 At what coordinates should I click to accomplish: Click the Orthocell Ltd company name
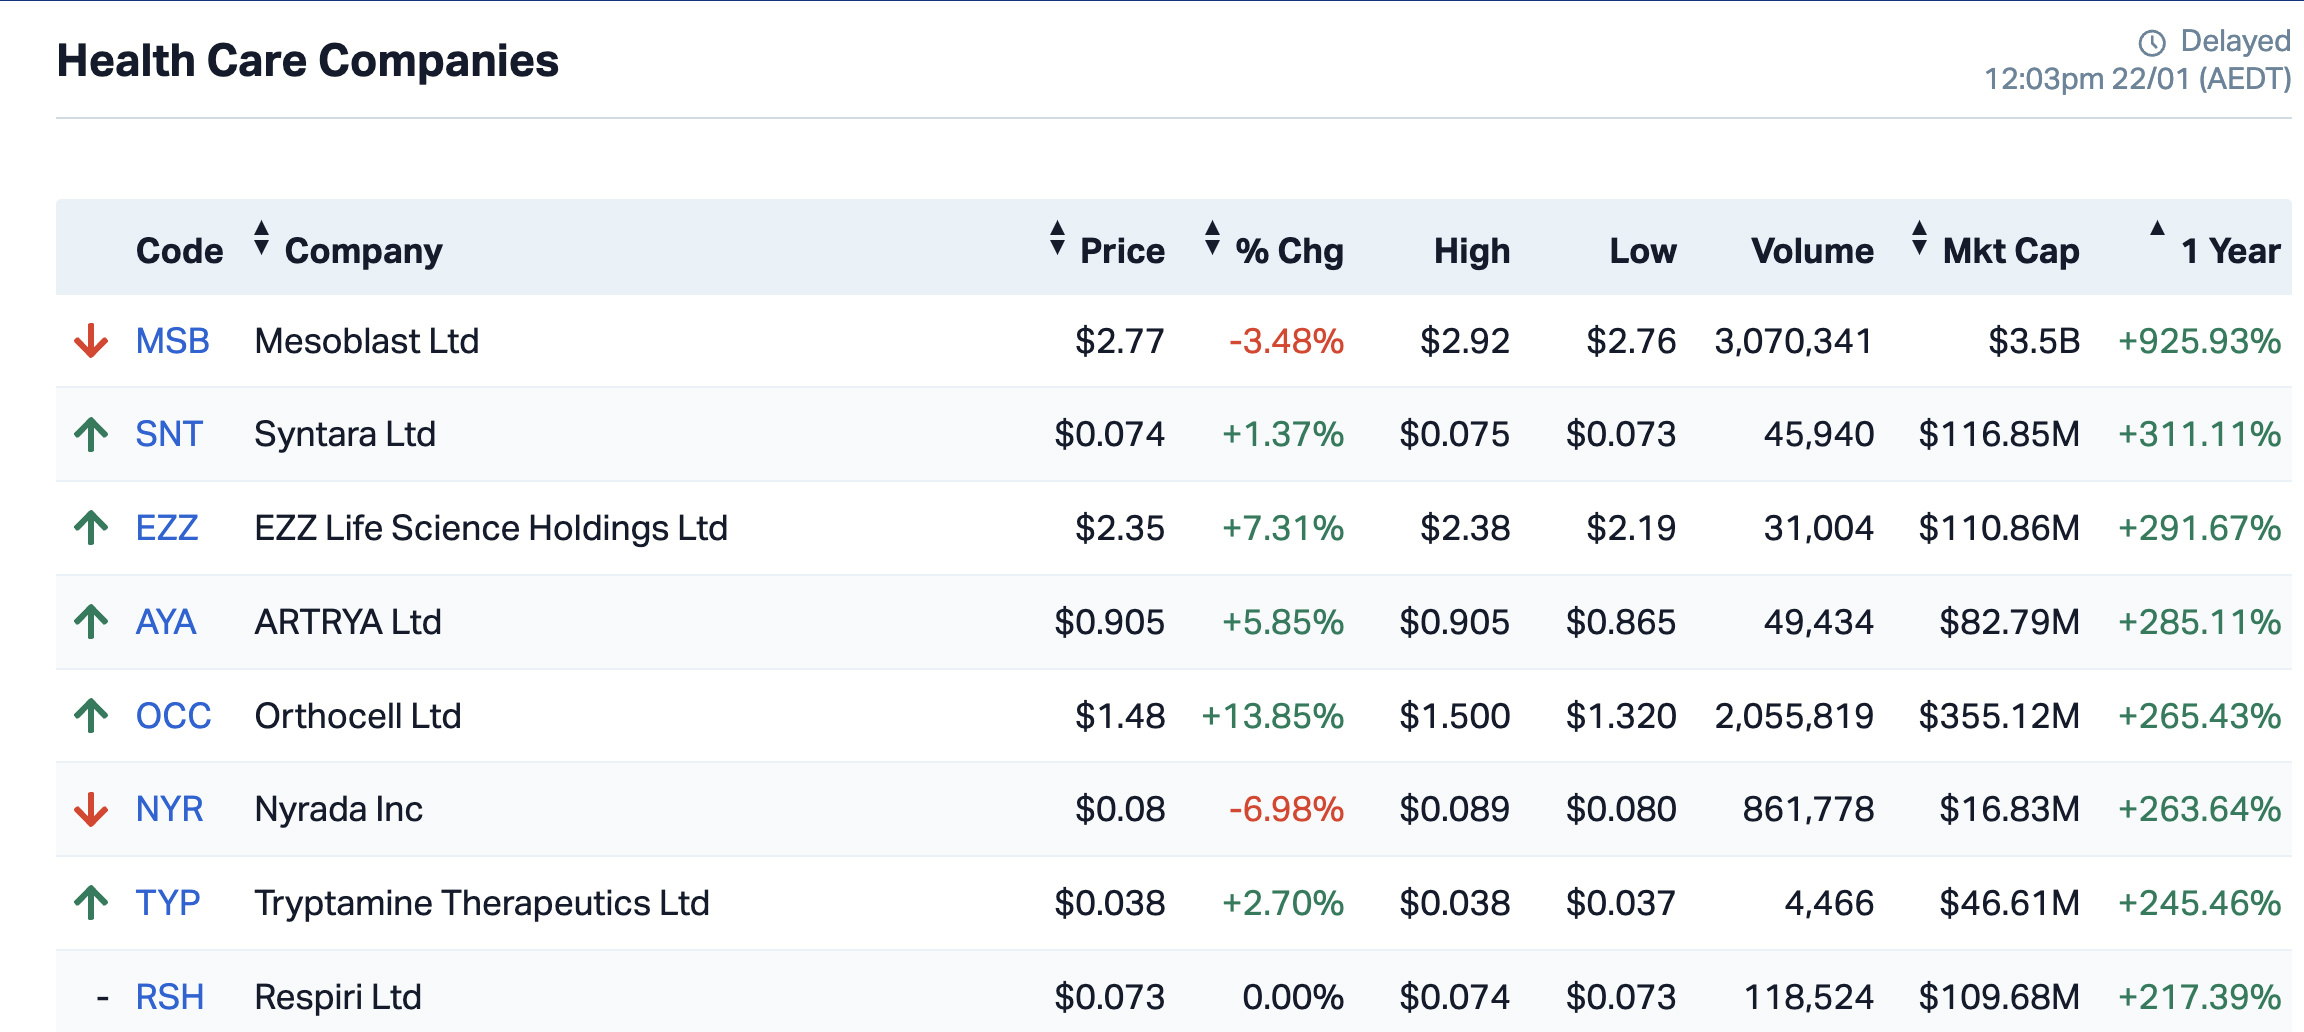358,716
